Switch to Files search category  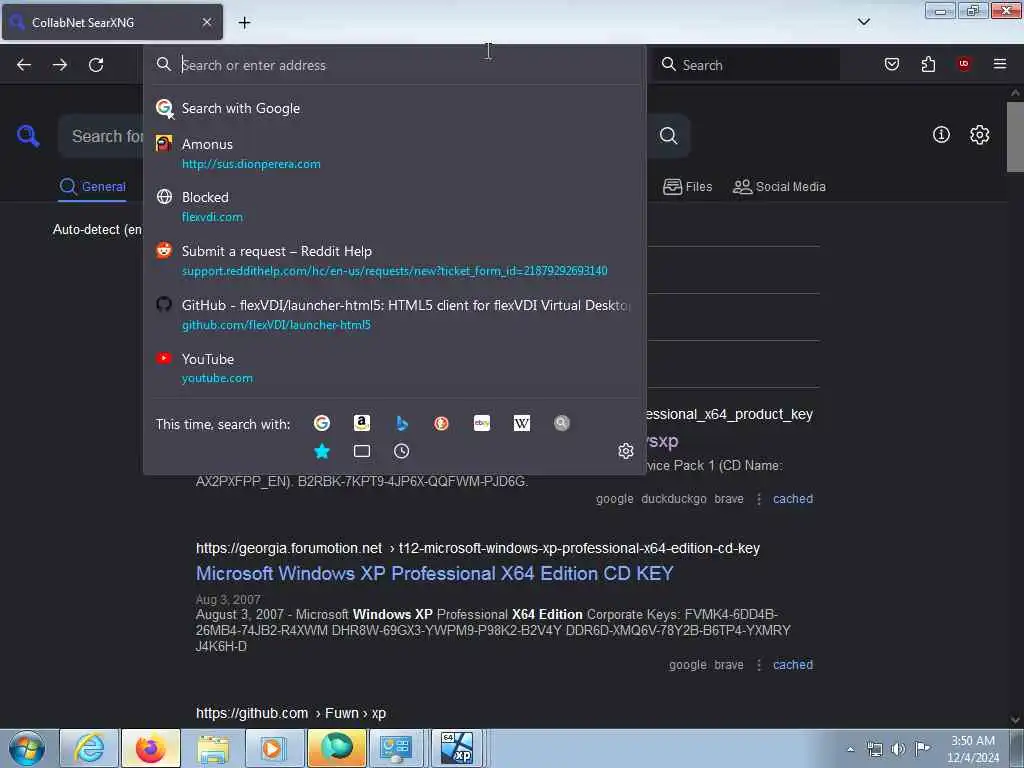(x=687, y=187)
